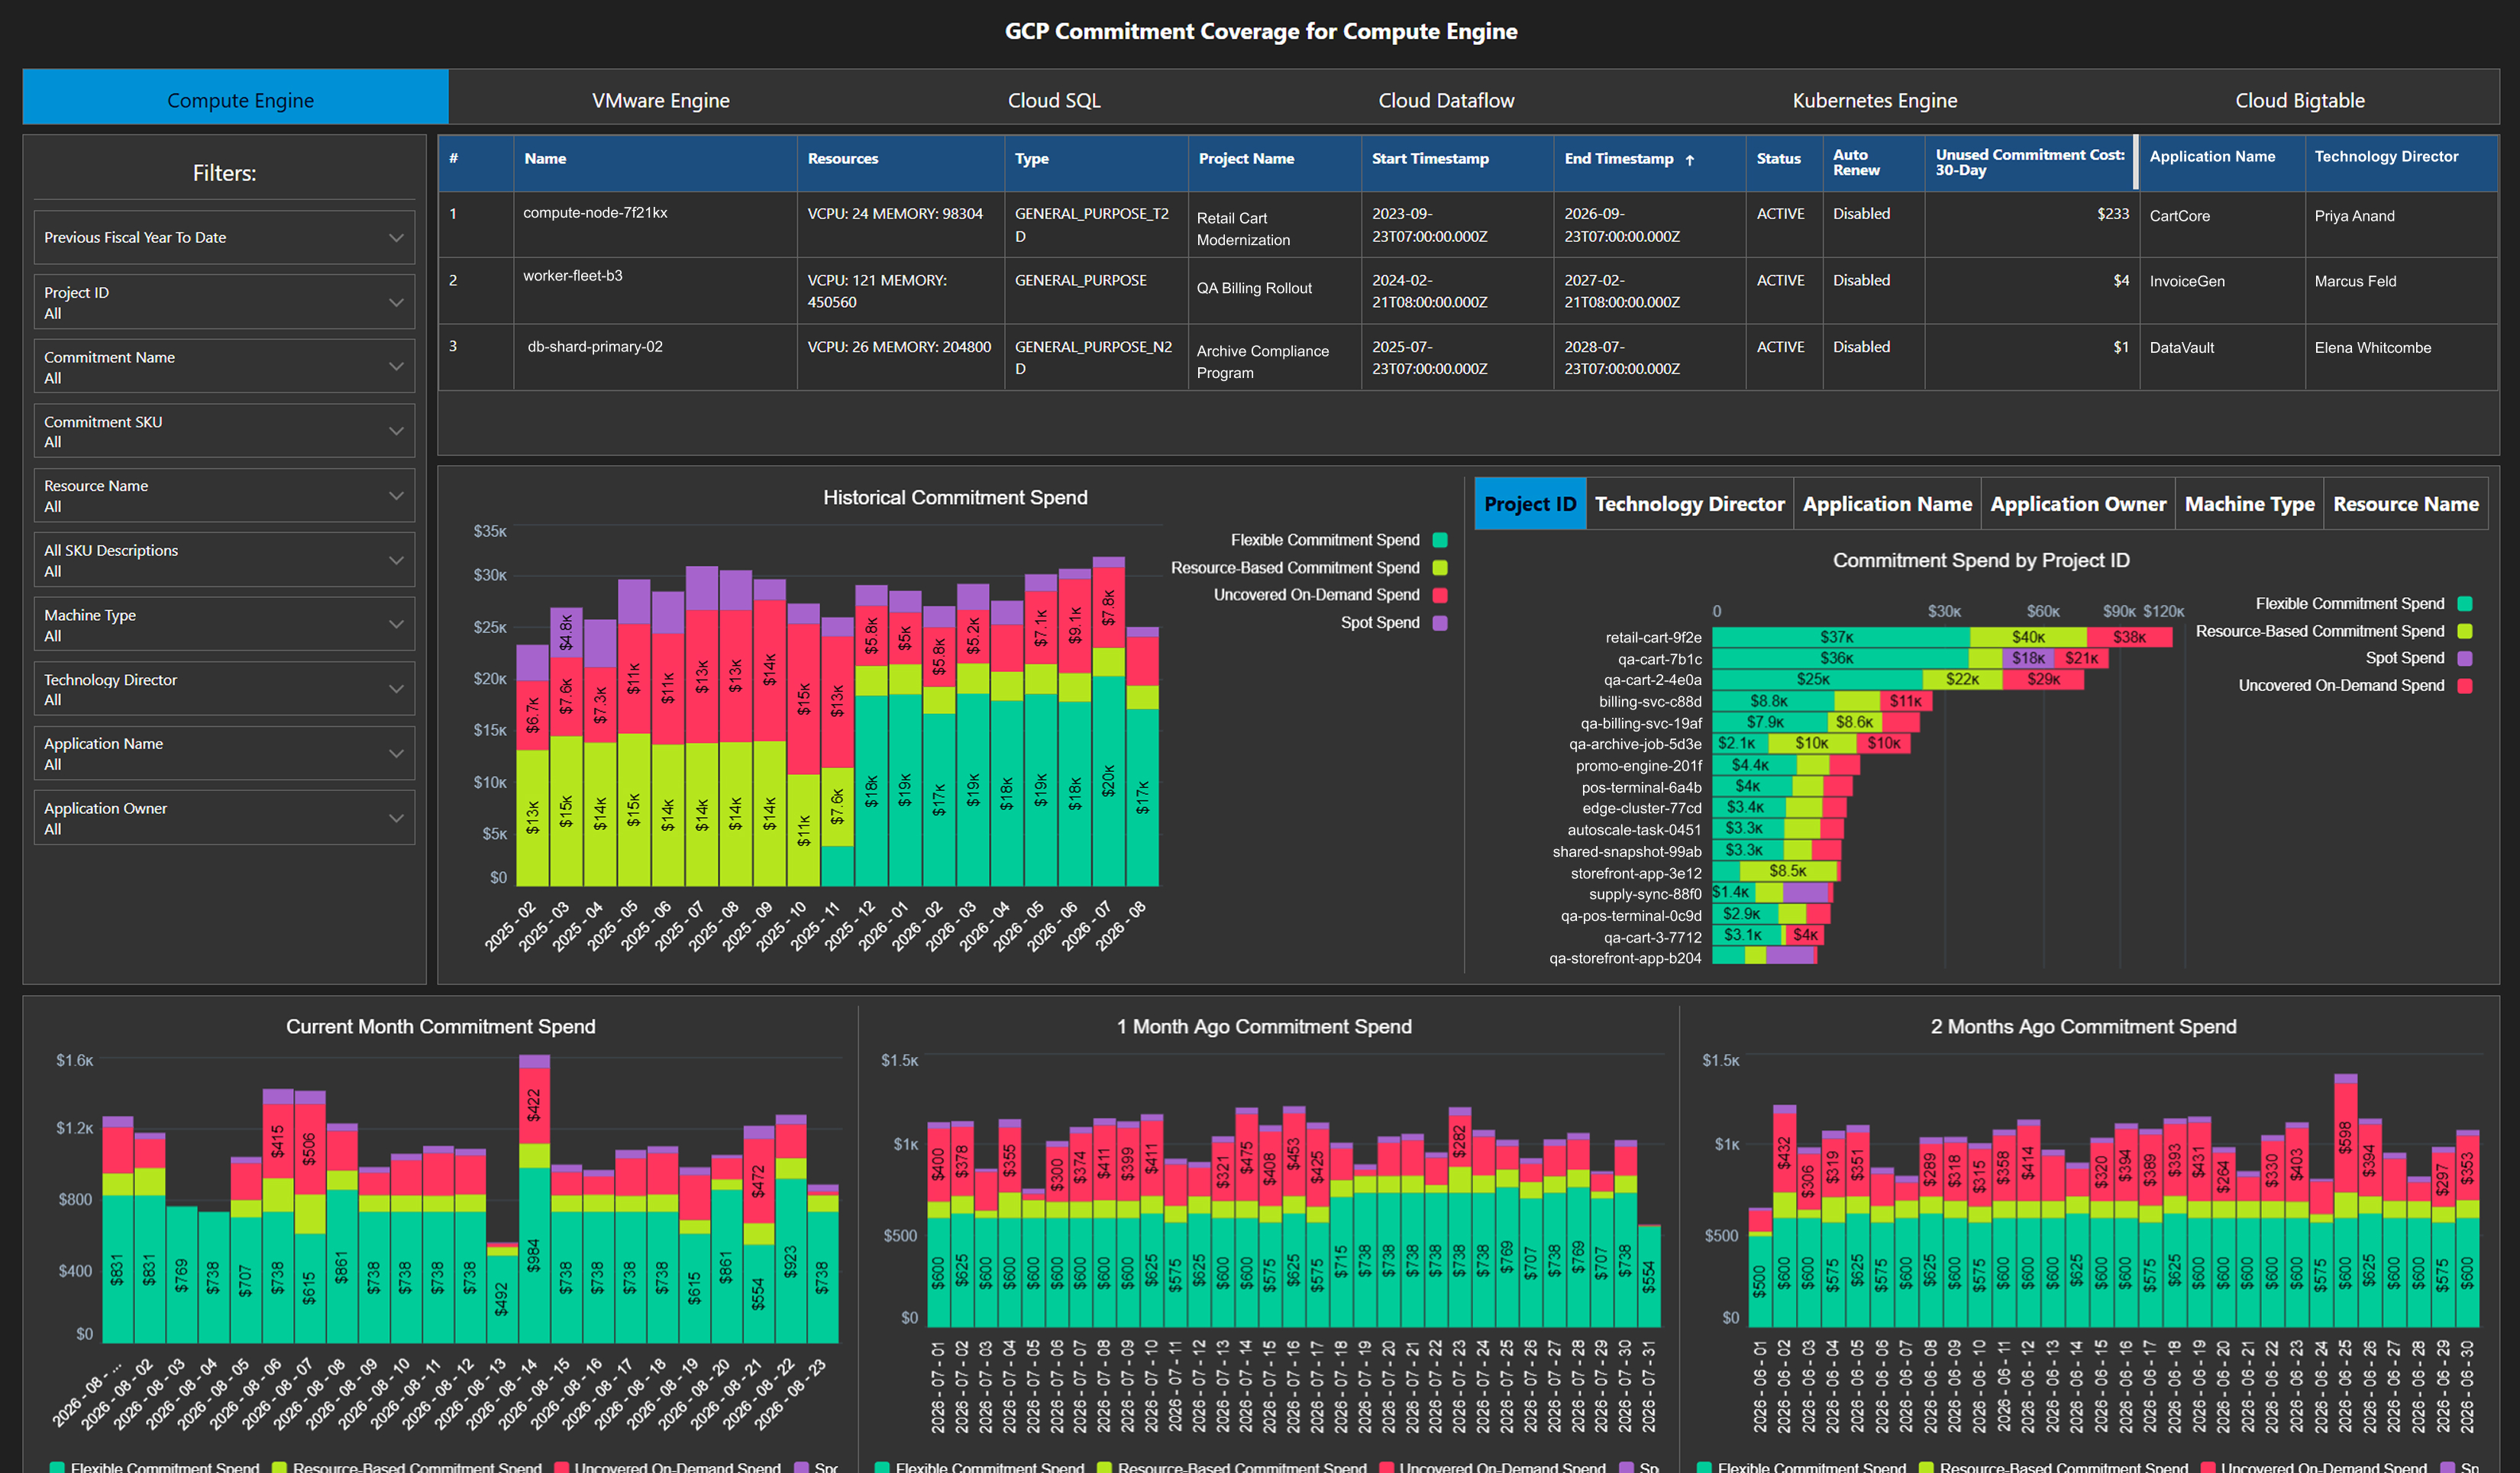Switch to the Cloud Bigtable tab

[x=2299, y=100]
